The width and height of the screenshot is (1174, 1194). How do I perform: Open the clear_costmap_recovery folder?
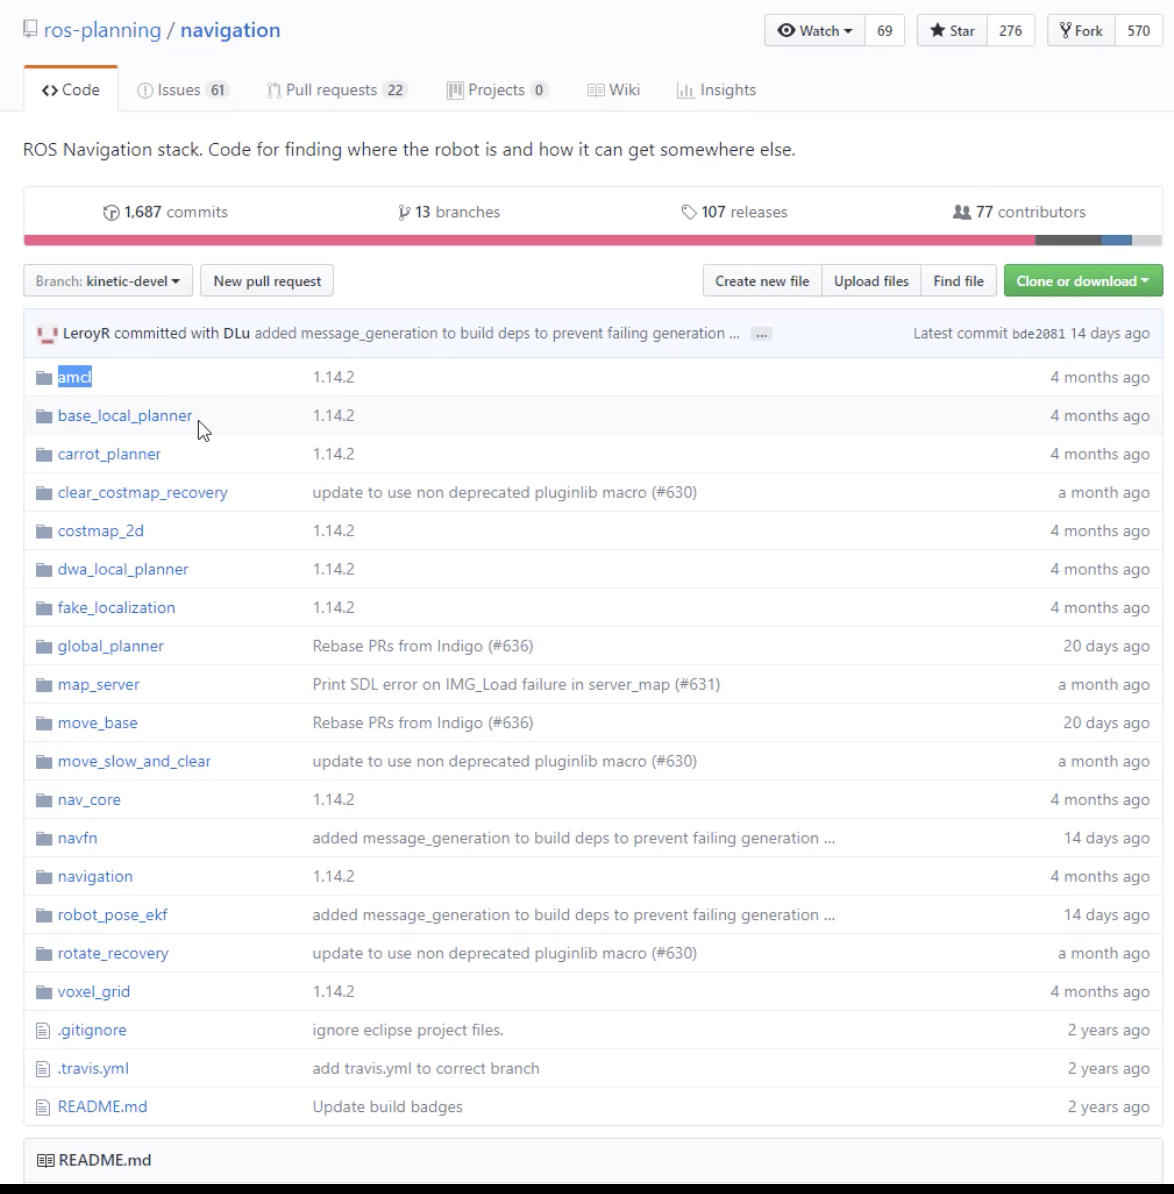[x=142, y=493]
